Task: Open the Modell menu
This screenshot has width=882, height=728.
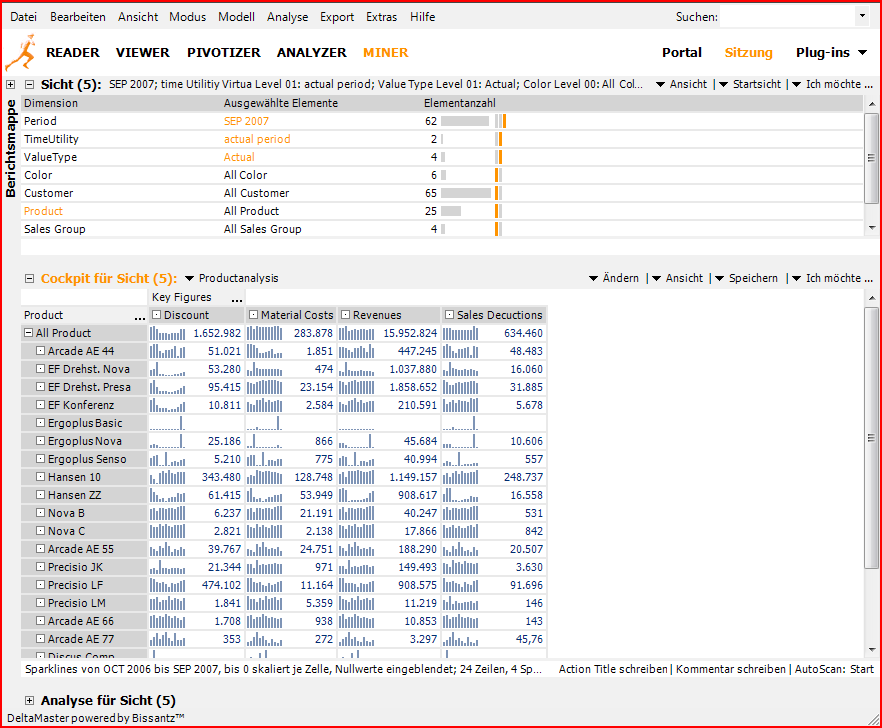Action: [236, 17]
